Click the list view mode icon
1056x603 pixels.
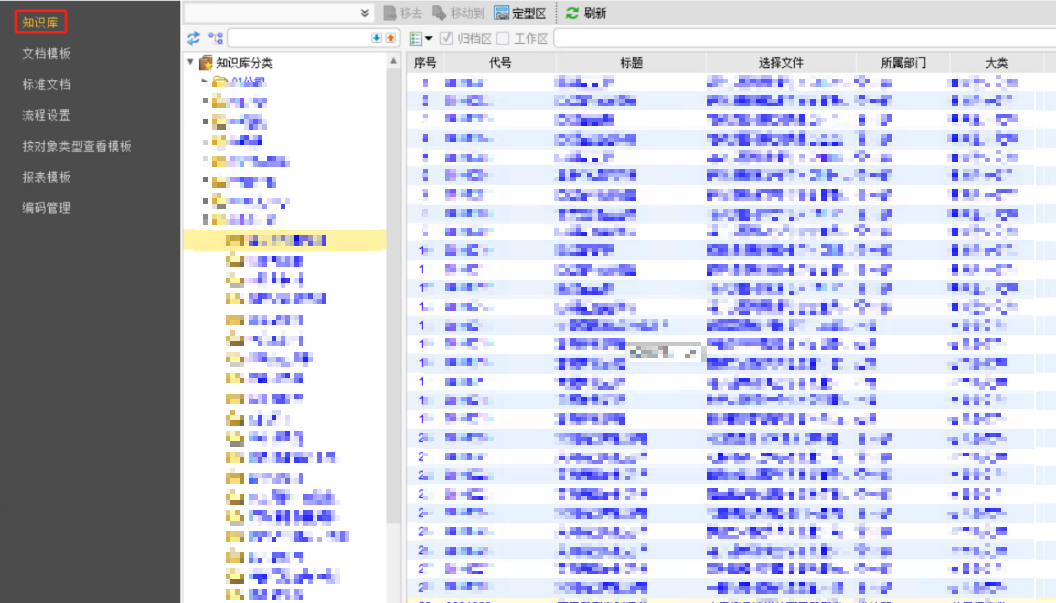[417, 38]
